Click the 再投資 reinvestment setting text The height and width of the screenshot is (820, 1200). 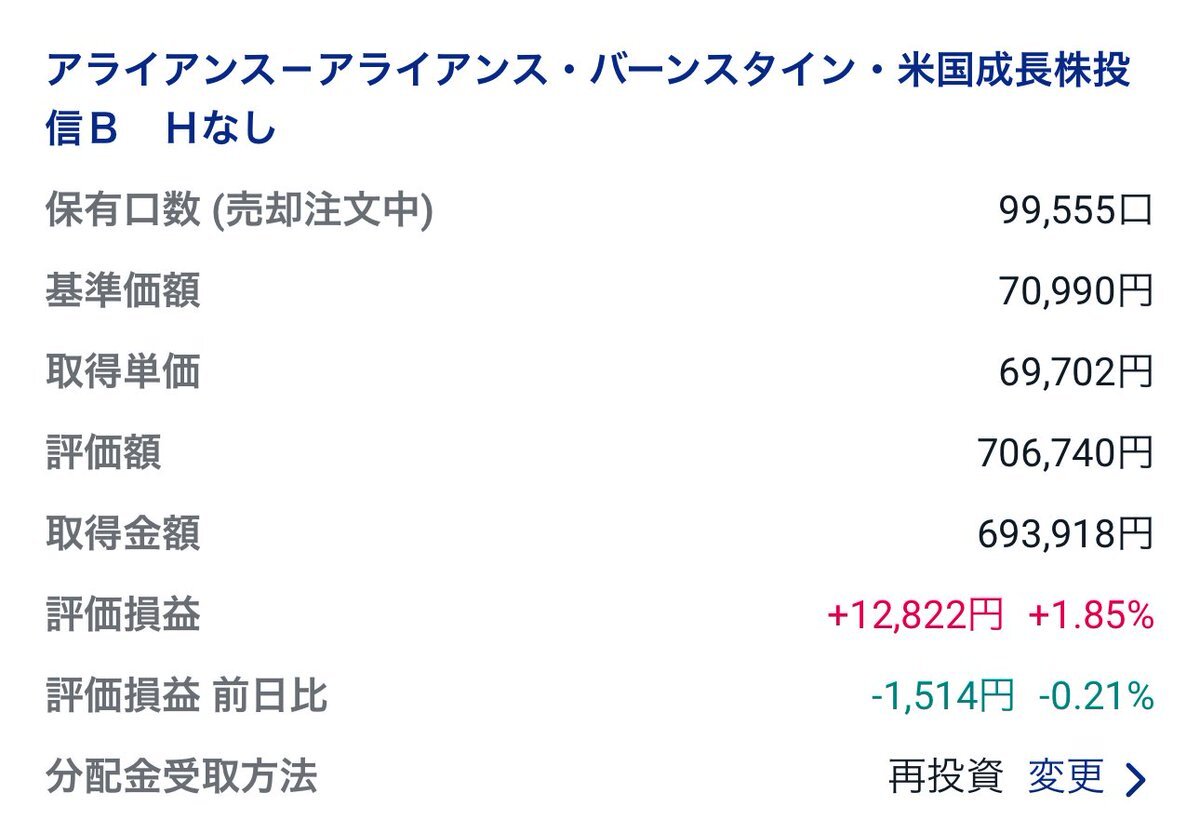[946, 776]
